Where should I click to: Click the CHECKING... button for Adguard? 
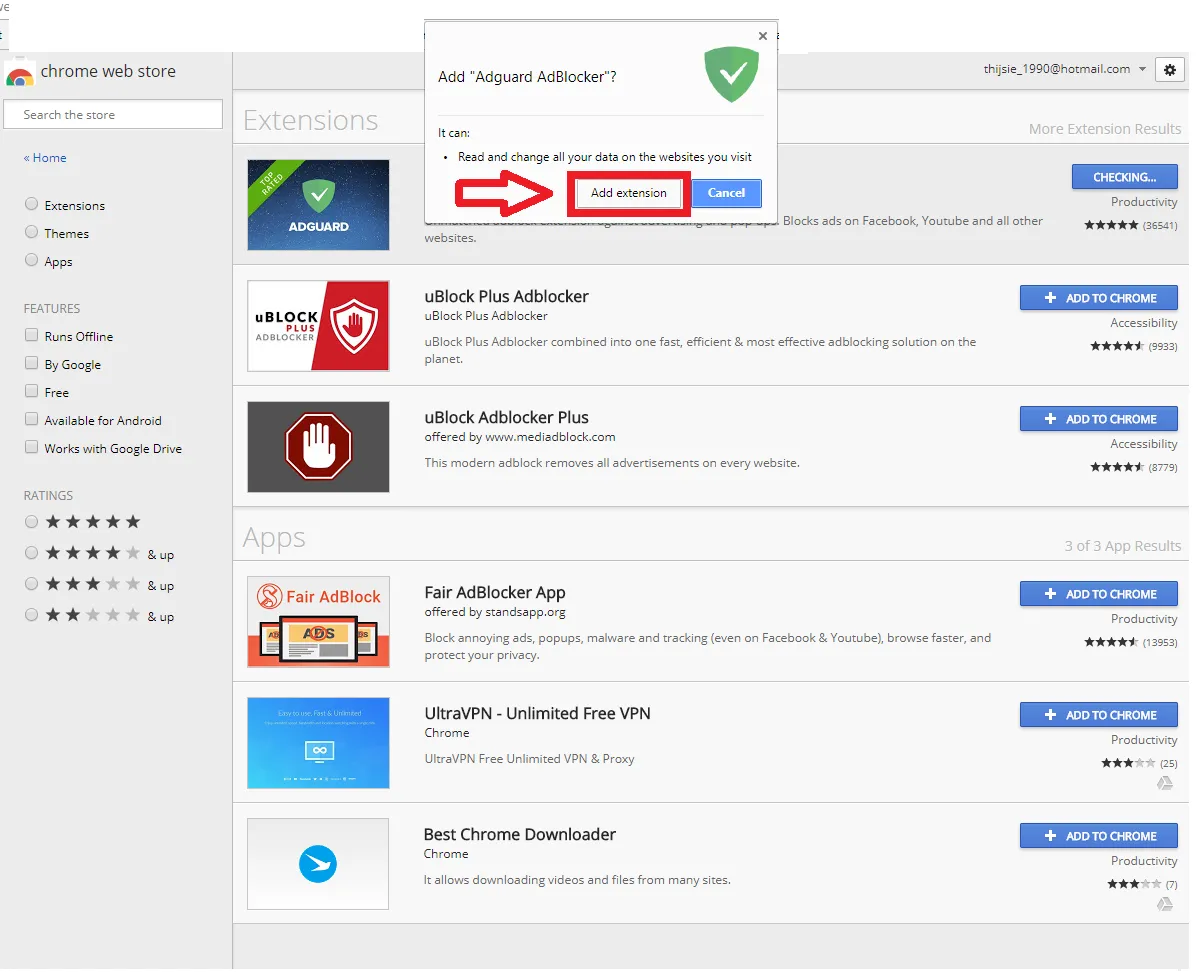pos(1124,177)
